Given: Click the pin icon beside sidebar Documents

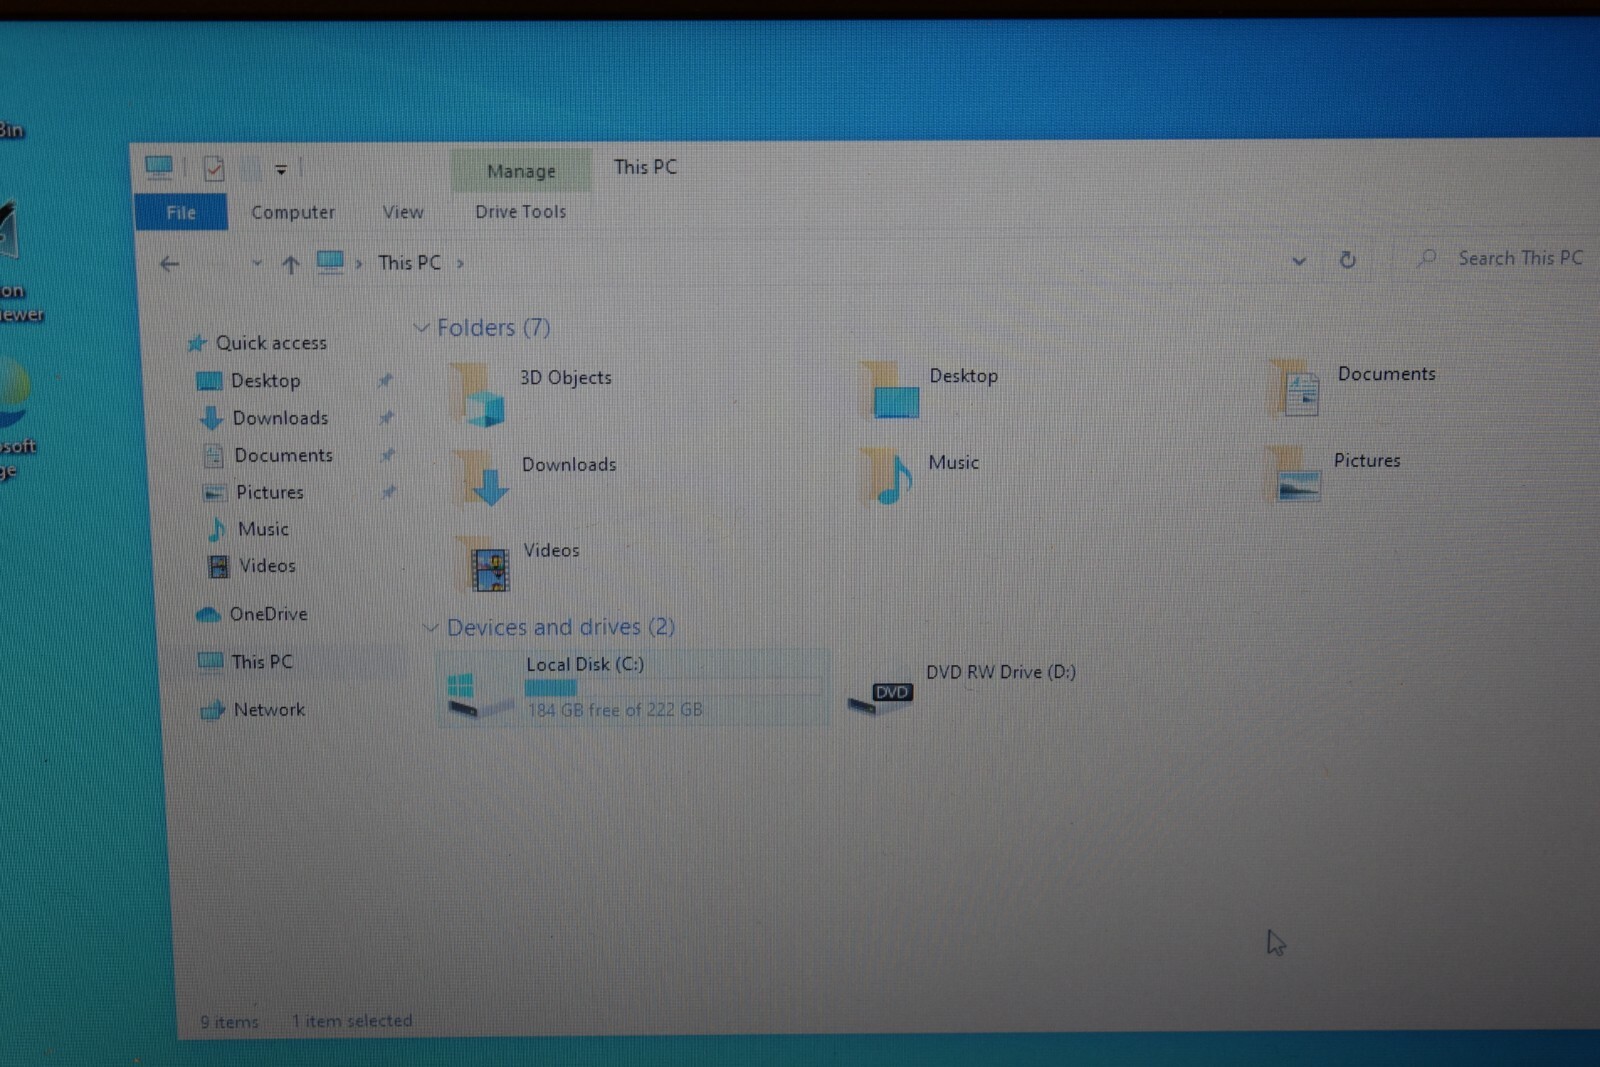Looking at the screenshot, I should 387,455.
